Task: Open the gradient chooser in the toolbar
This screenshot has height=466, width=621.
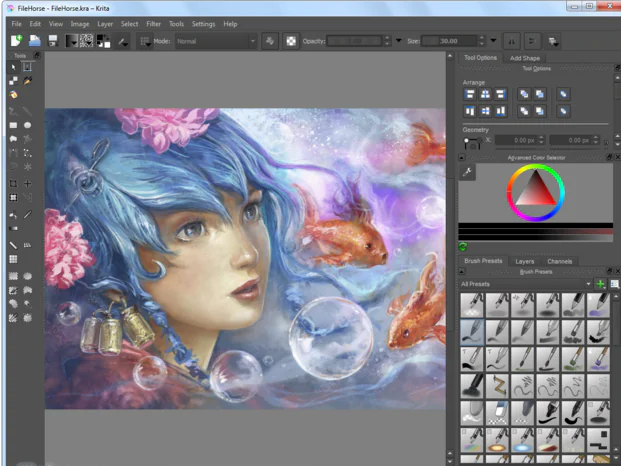Action: coord(71,41)
